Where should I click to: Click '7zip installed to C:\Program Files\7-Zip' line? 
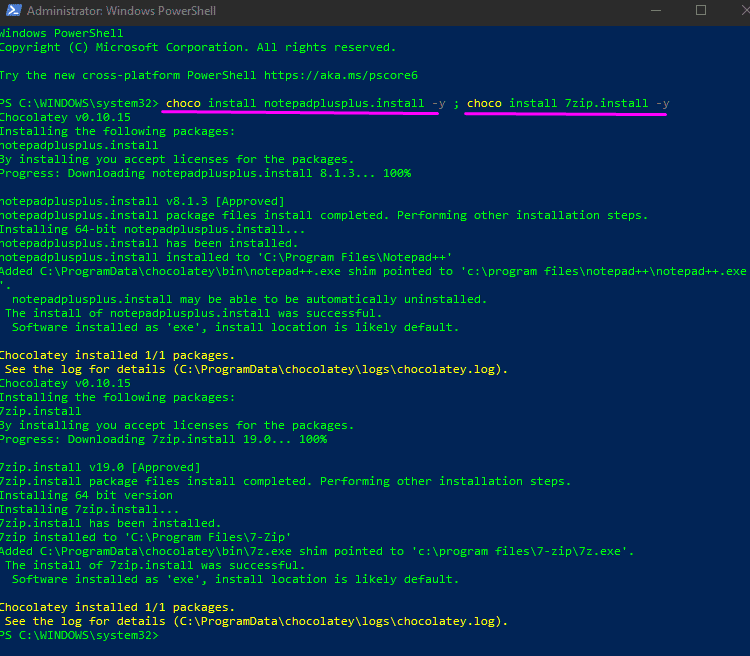click(145, 537)
